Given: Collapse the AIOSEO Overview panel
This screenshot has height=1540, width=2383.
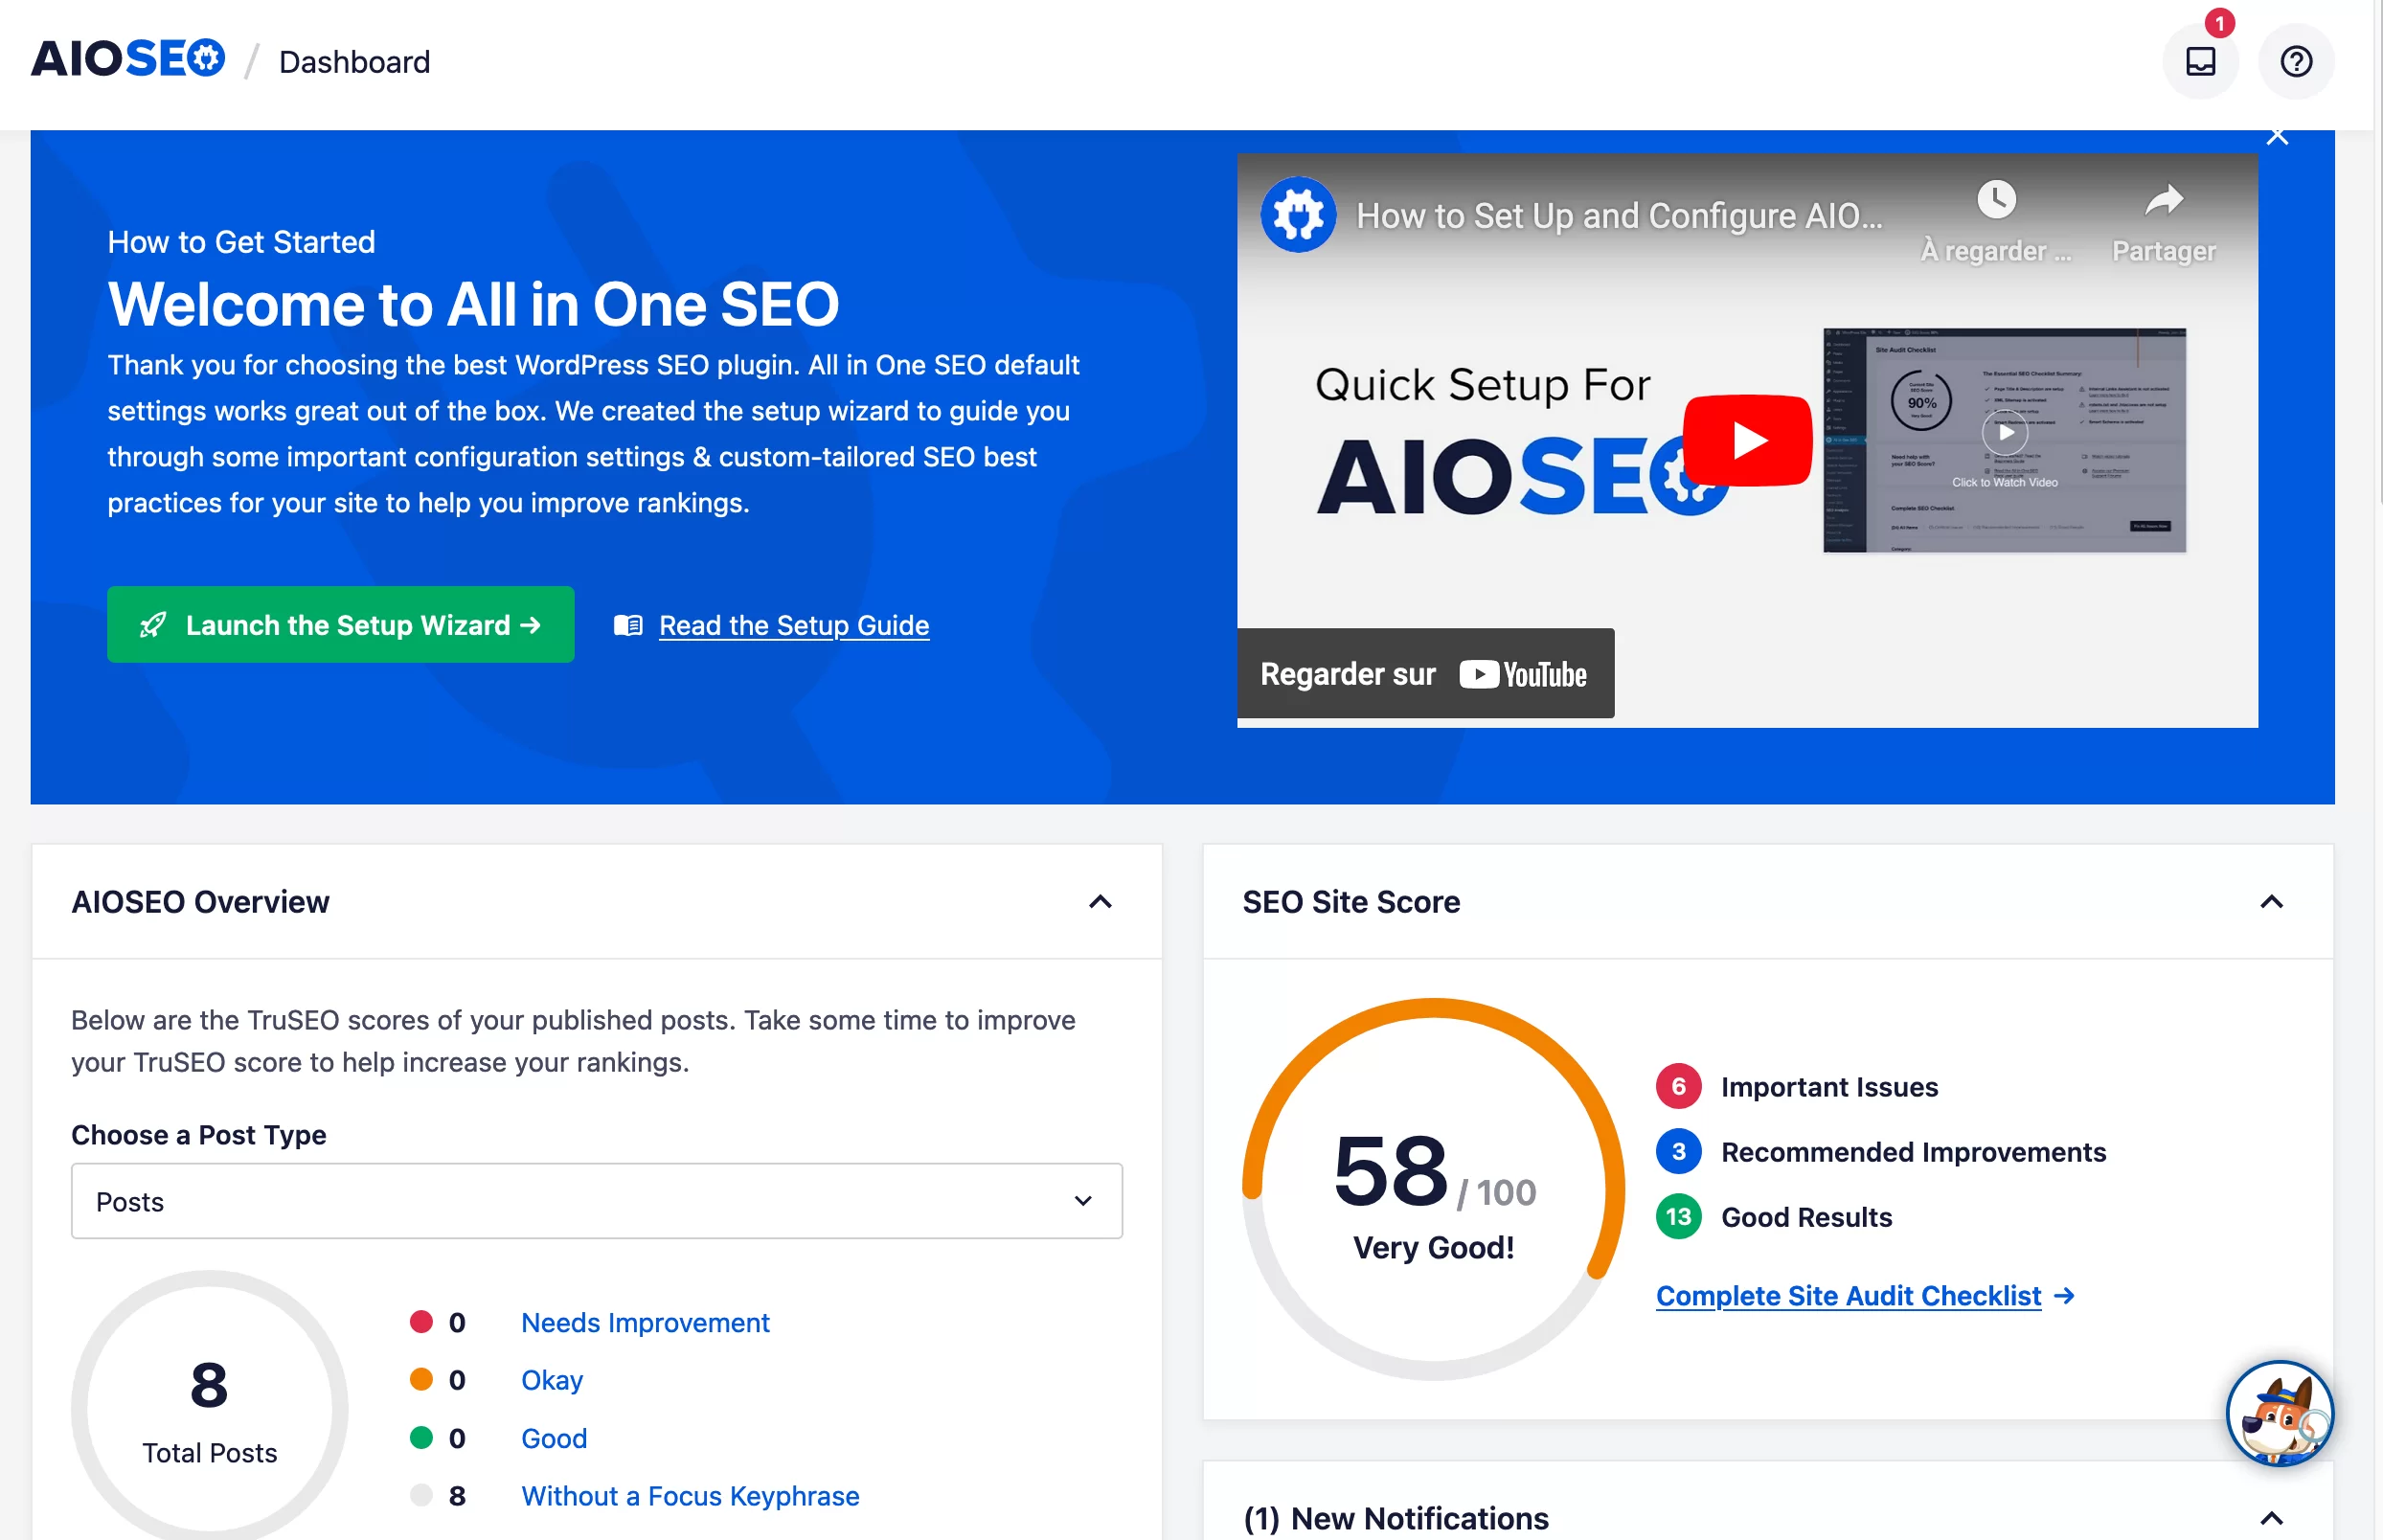Looking at the screenshot, I should click(x=1101, y=901).
